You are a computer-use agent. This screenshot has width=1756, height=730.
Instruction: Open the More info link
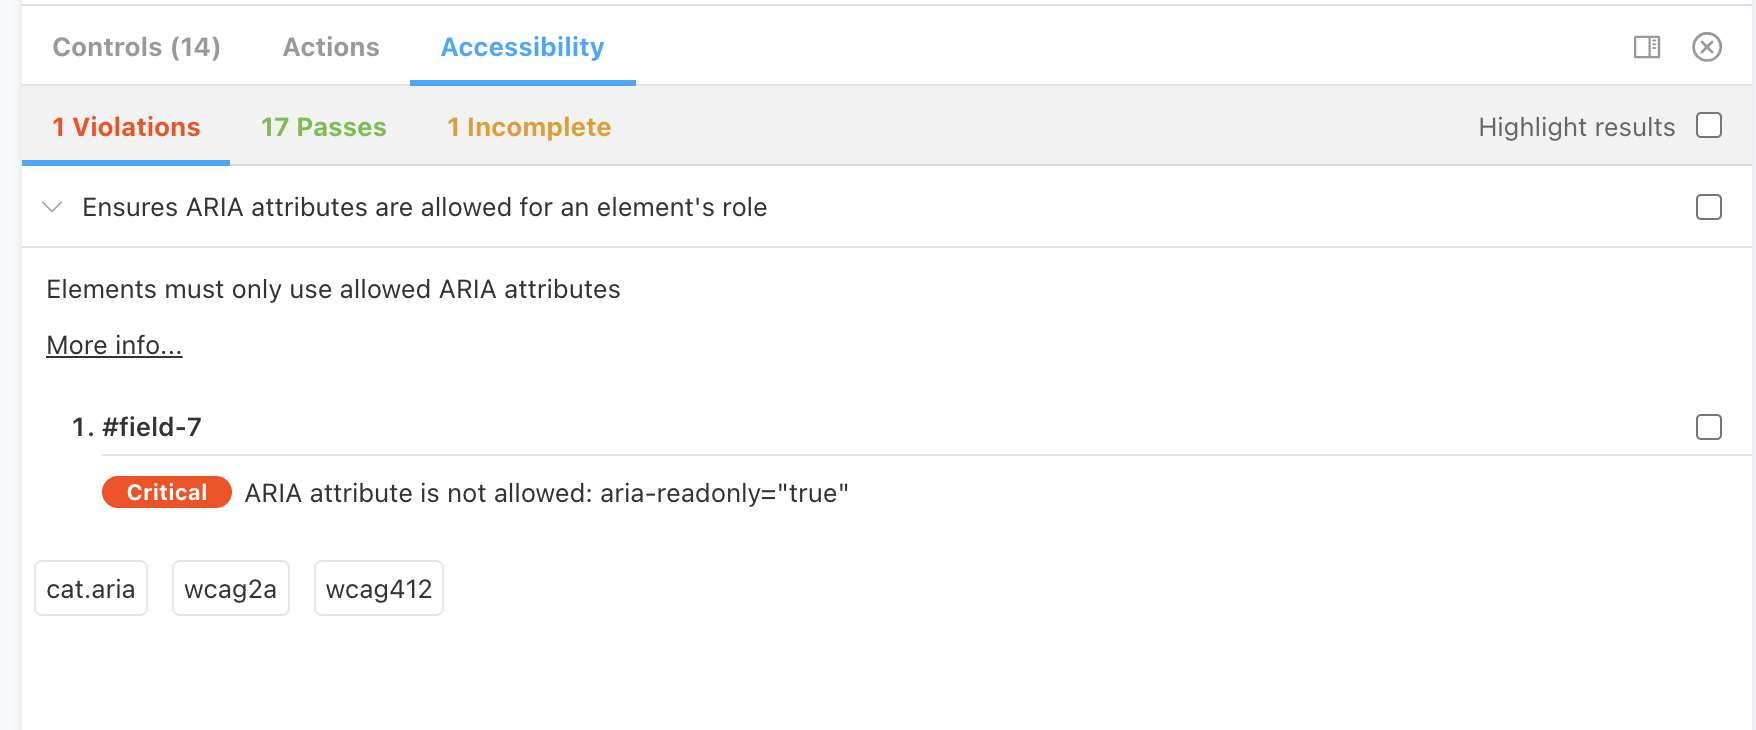click(113, 344)
